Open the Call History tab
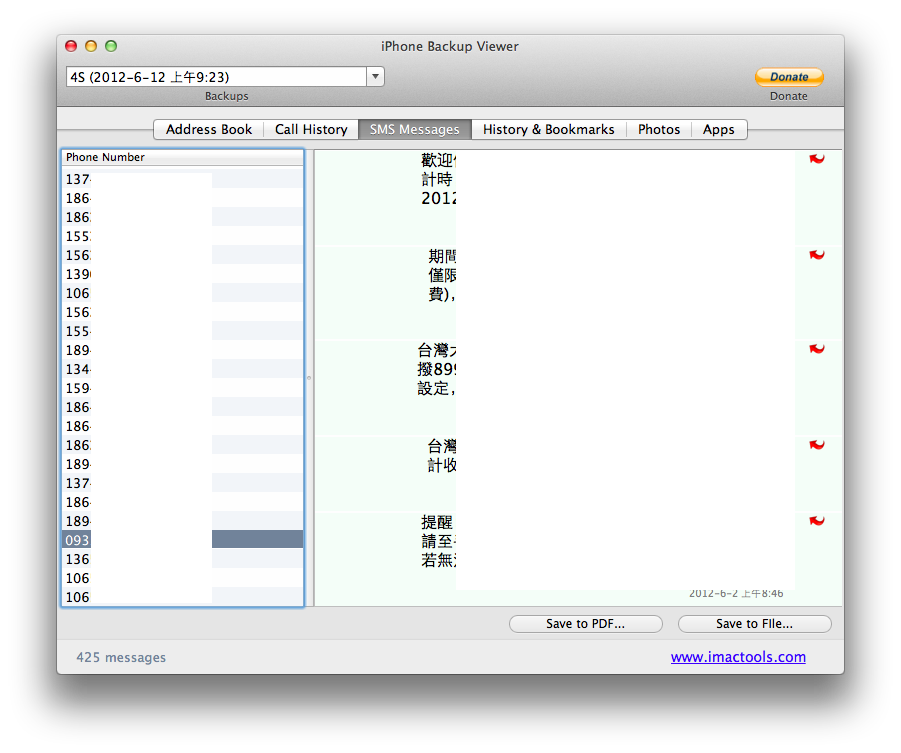 coord(311,129)
